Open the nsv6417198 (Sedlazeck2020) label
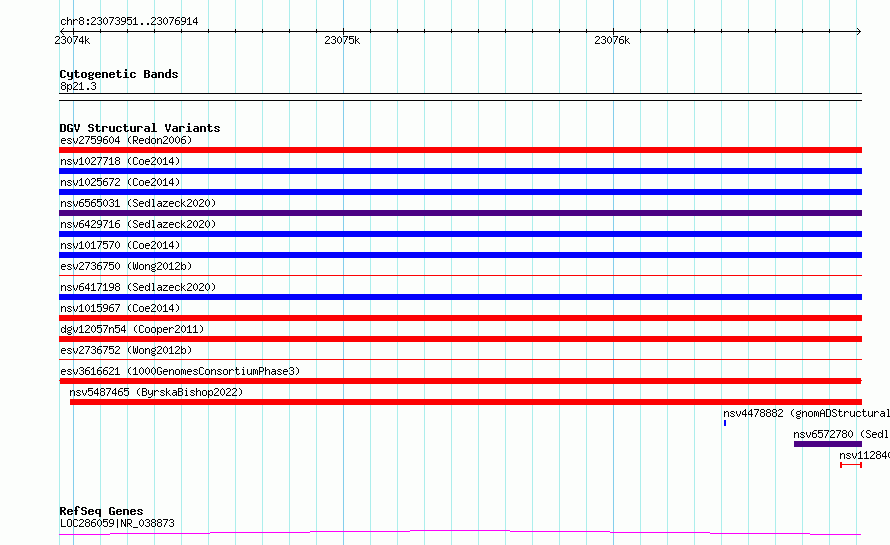 coord(138,287)
